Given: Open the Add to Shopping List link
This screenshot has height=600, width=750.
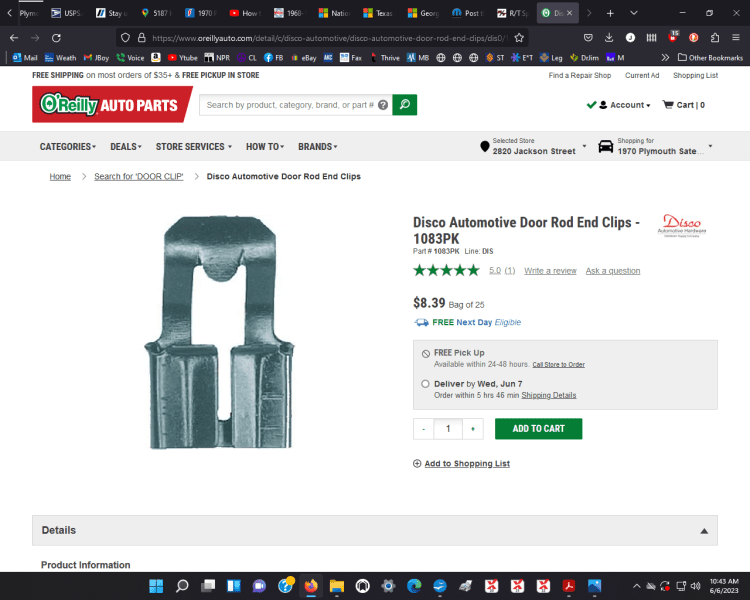Looking at the screenshot, I should tap(467, 464).
